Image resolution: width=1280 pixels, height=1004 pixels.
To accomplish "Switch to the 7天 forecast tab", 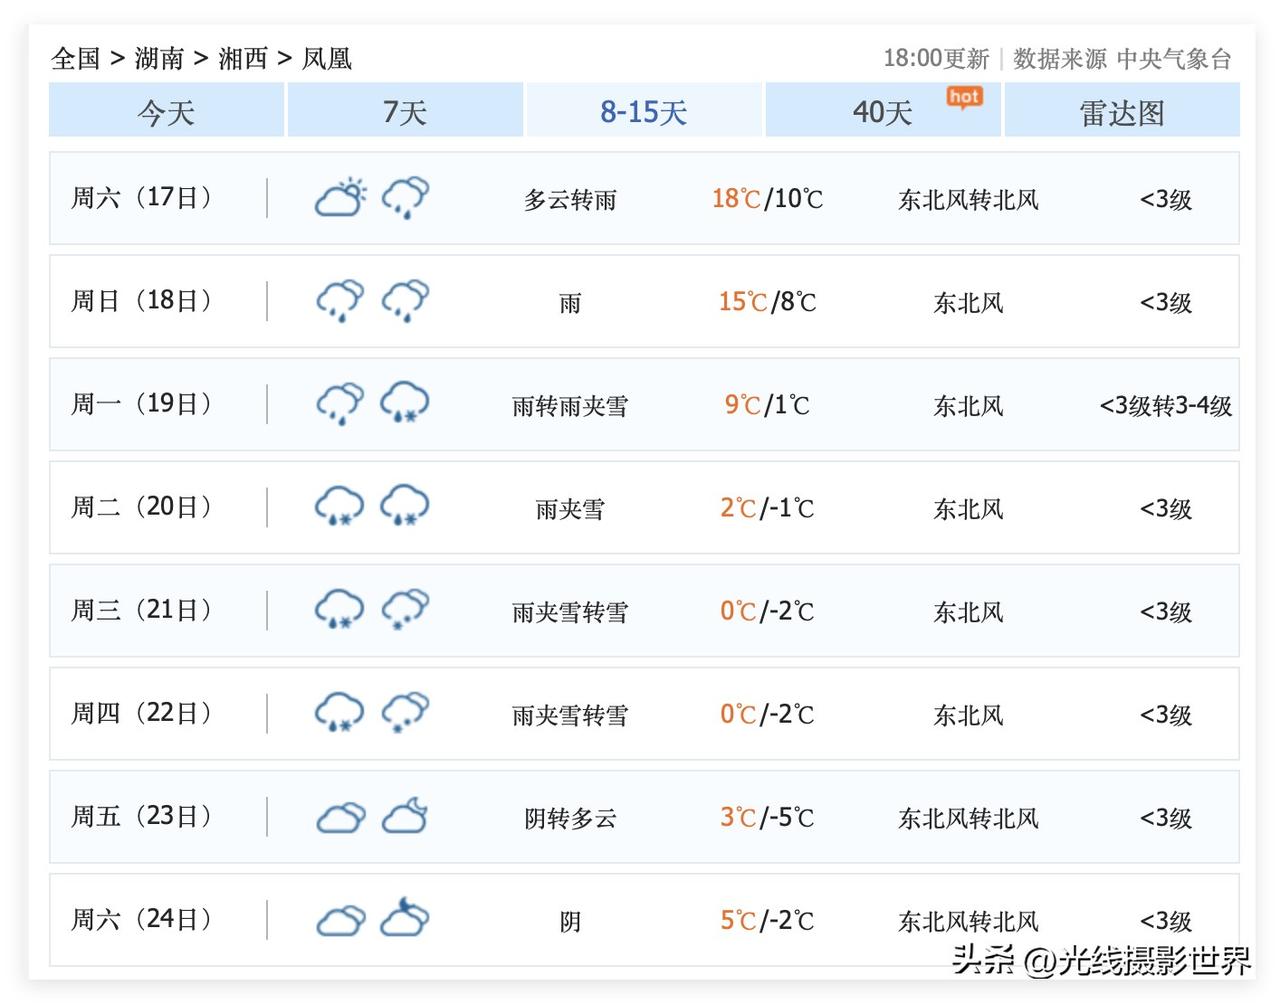I will pos(404,111).
